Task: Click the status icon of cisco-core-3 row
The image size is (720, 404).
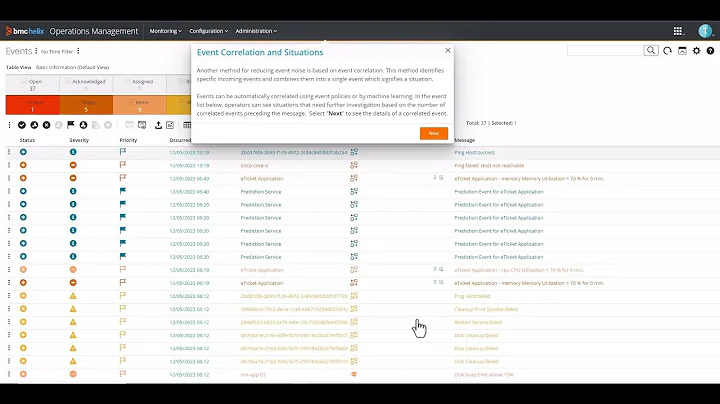Action: click(23, 165)
